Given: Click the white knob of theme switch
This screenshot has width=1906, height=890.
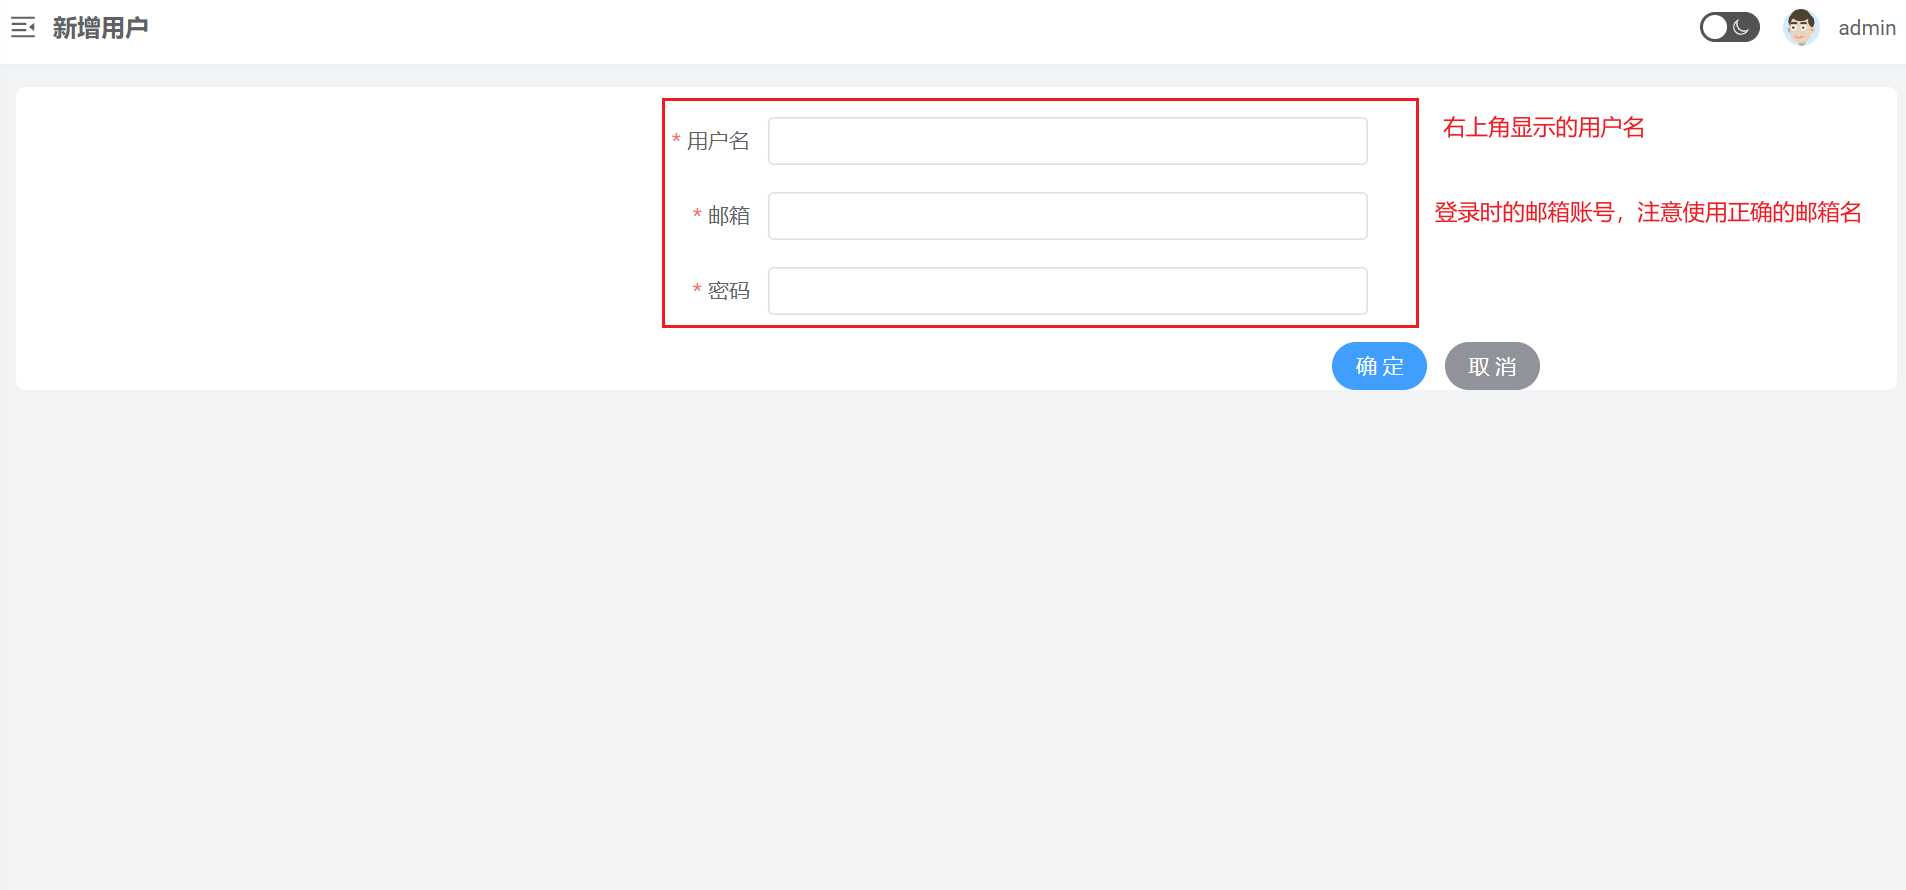Looking at the screenshot, I should [x=1715, y=27].
